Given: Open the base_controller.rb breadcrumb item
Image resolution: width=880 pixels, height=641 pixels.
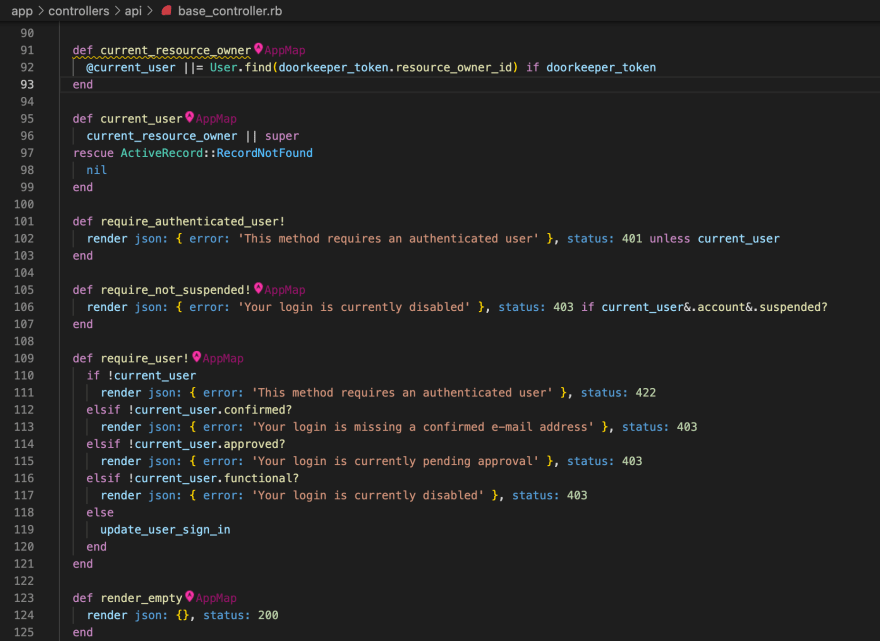Looking at the screenshot, I should click(230, 11).
